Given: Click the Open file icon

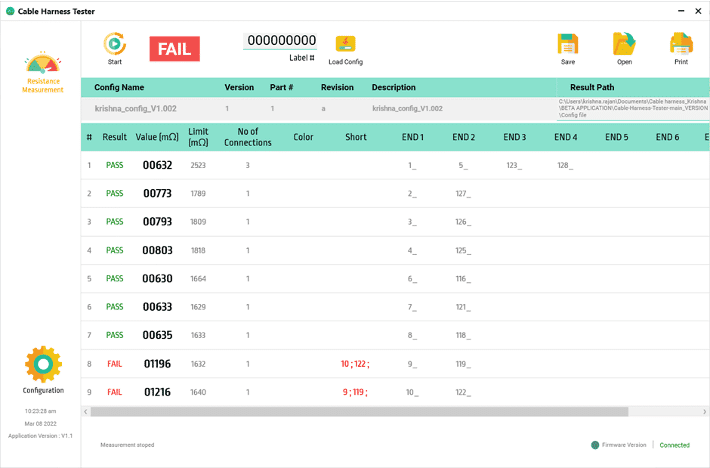Looking at the screenshot, I should (x=624, y=44).
